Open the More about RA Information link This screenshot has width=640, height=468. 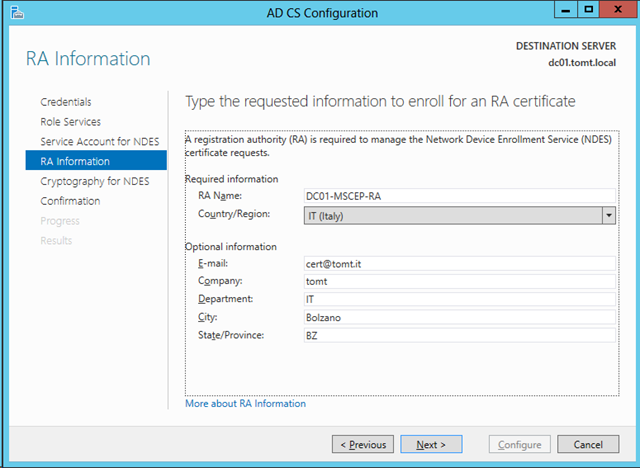click(245, 404)
